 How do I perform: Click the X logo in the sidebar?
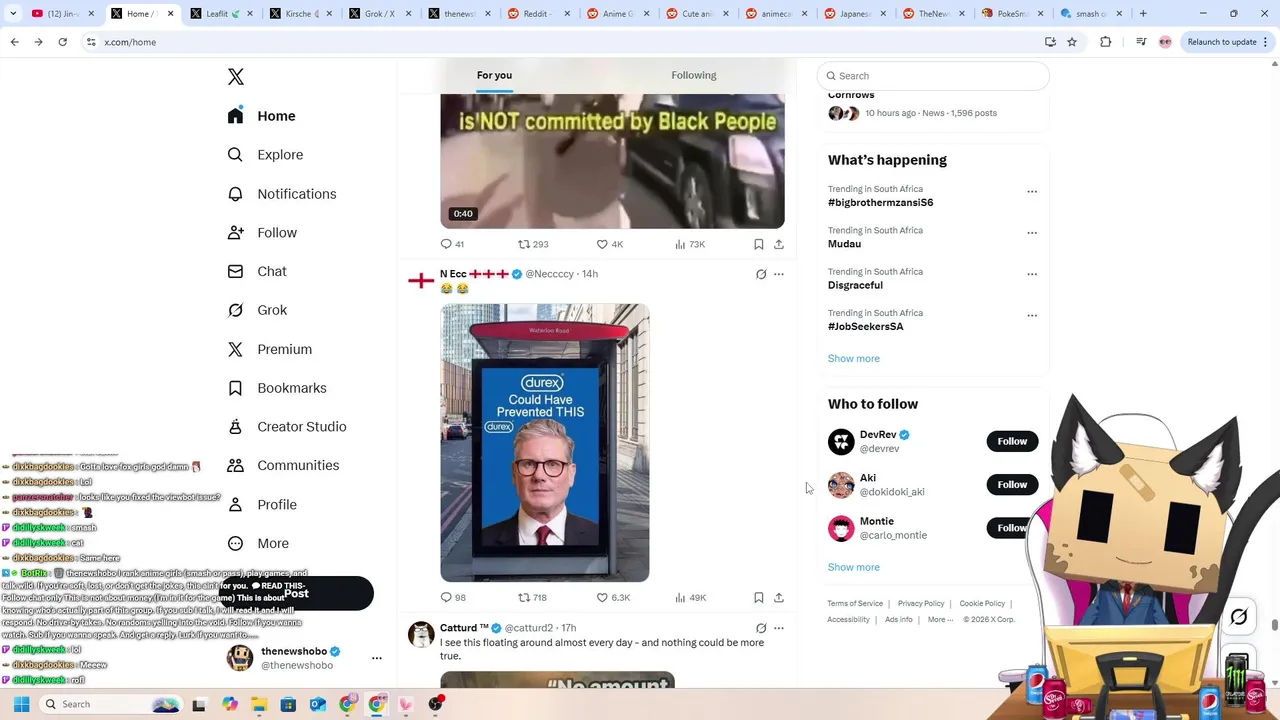pos(236,77)
